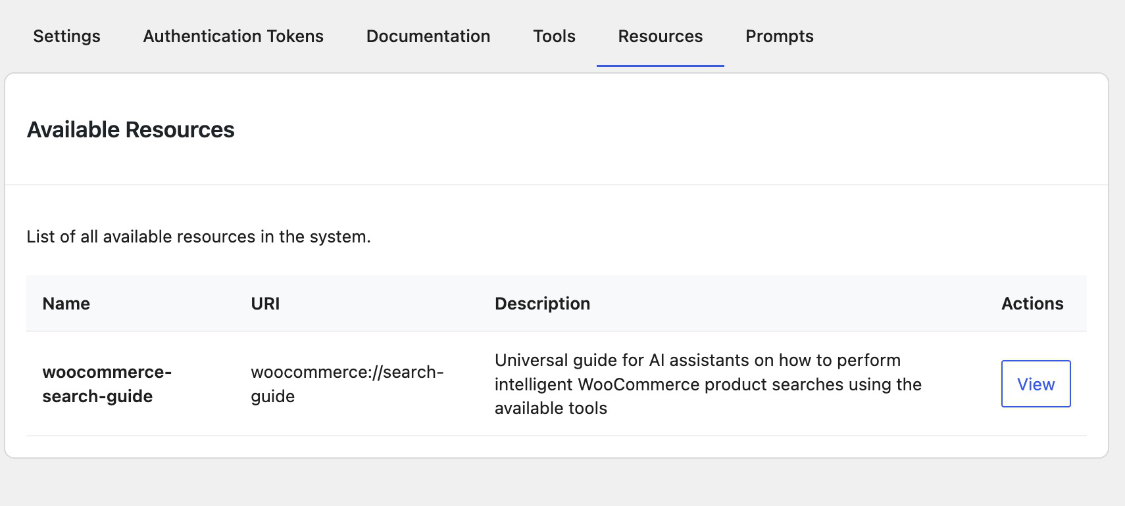This screenshot has height=506, width=1125.
Task: Open the Authentication Tokens tab
Action: coord(233,36)
